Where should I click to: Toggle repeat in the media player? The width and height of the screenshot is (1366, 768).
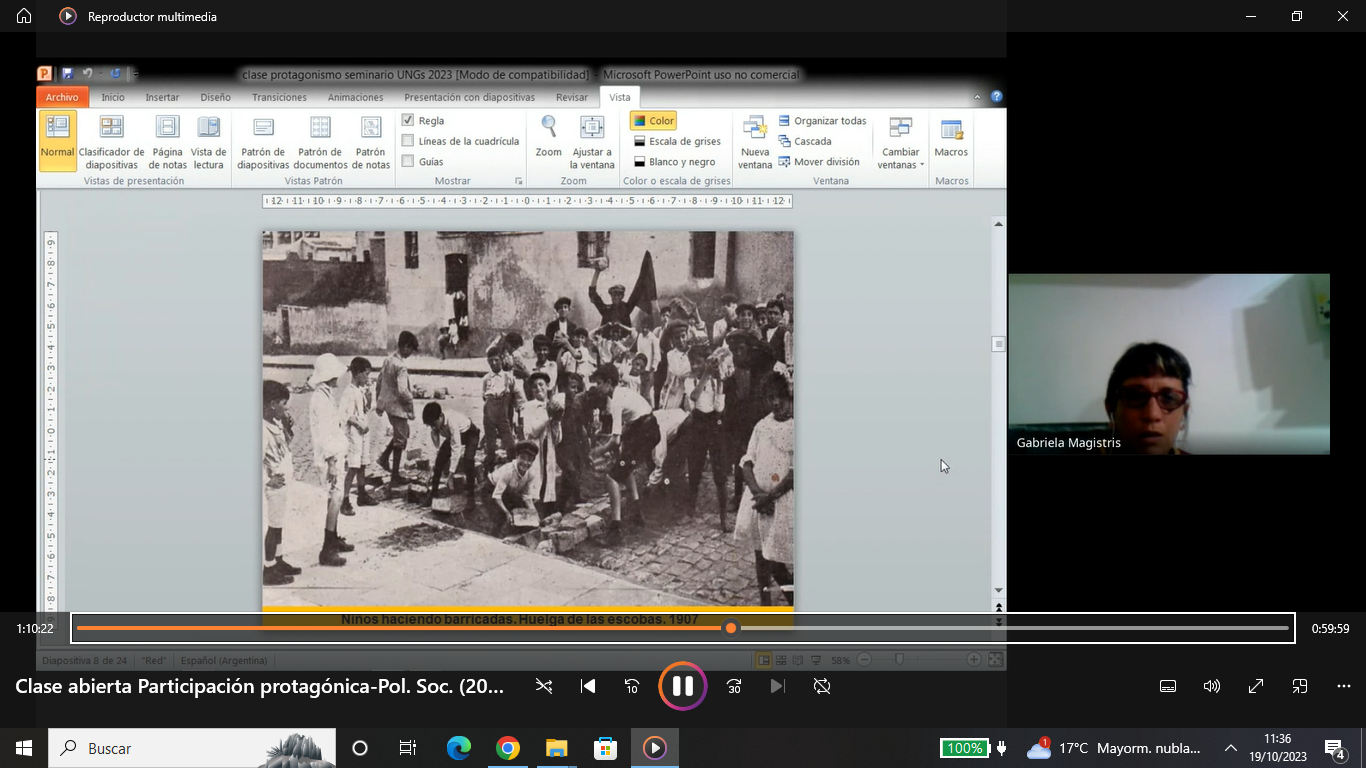pyautogui.click(x=822, y=686)
